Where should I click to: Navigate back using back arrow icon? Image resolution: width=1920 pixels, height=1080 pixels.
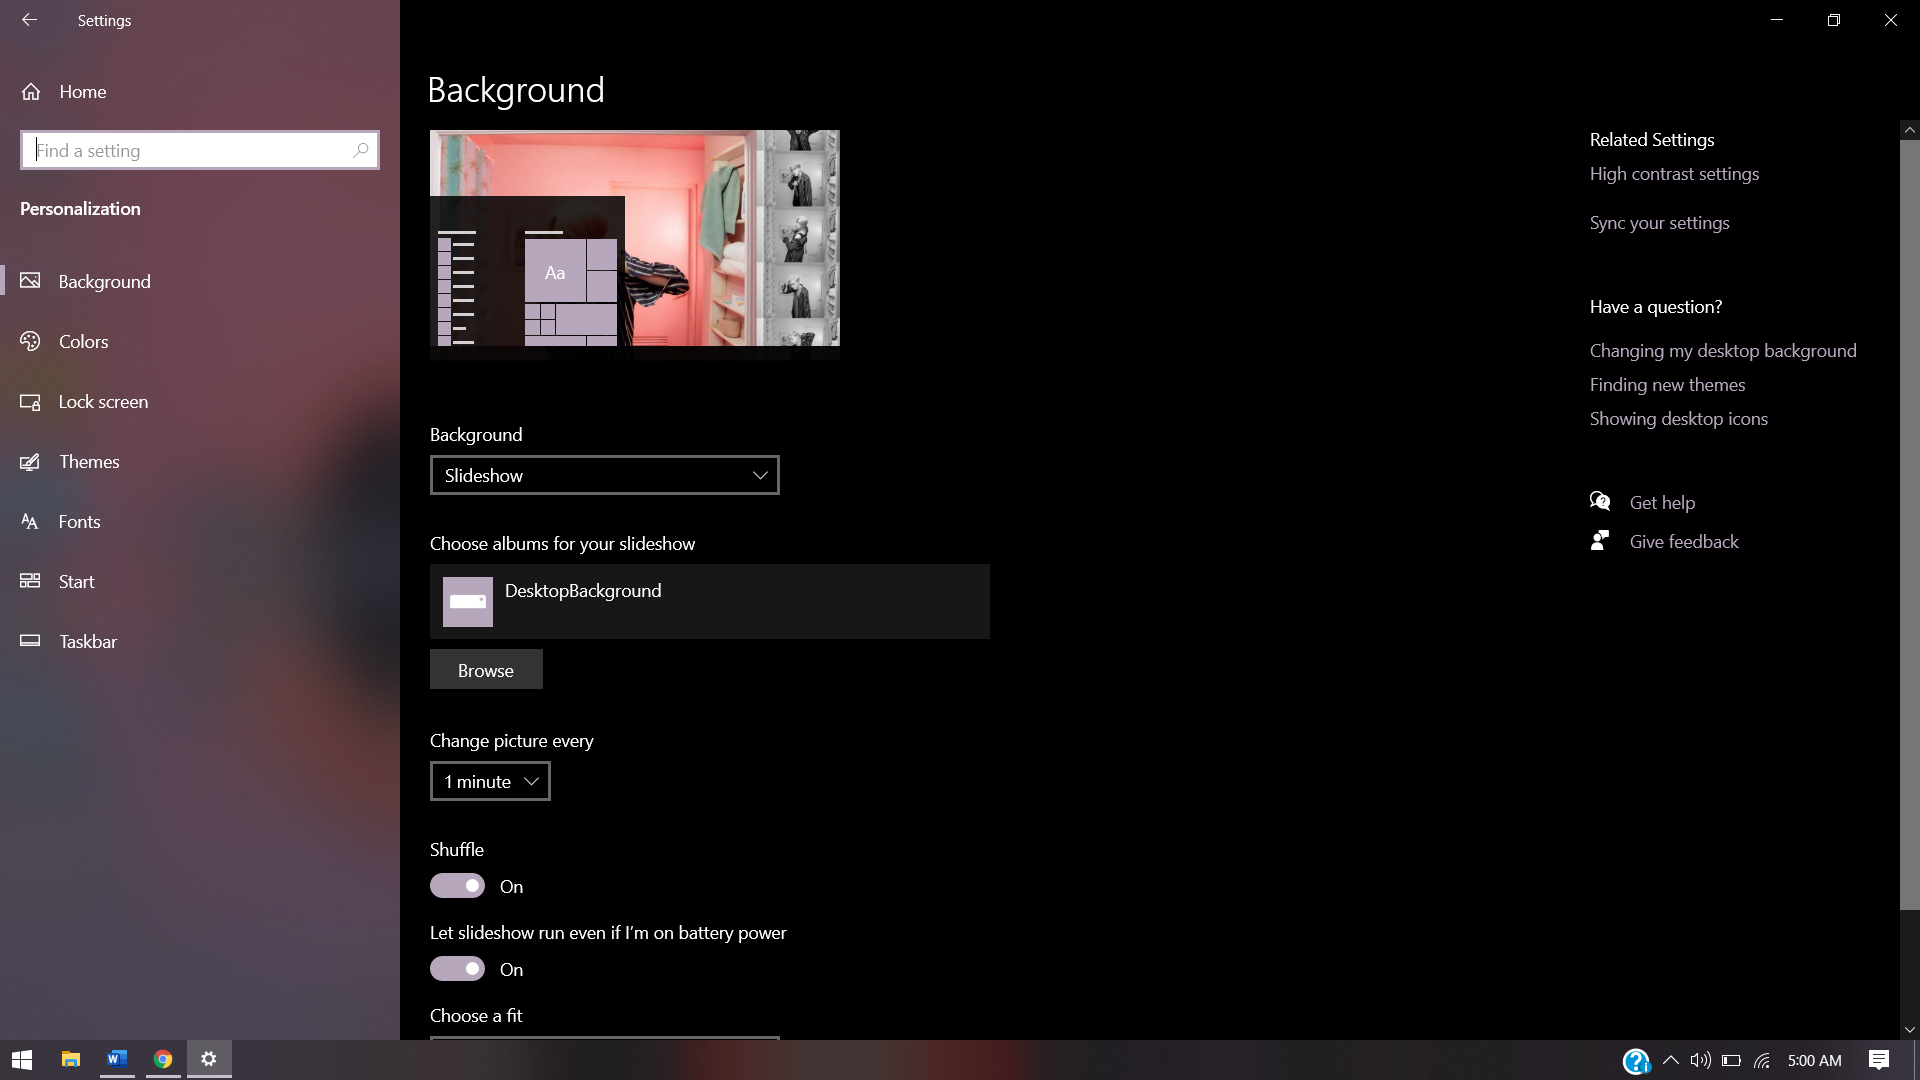[29, 20]
